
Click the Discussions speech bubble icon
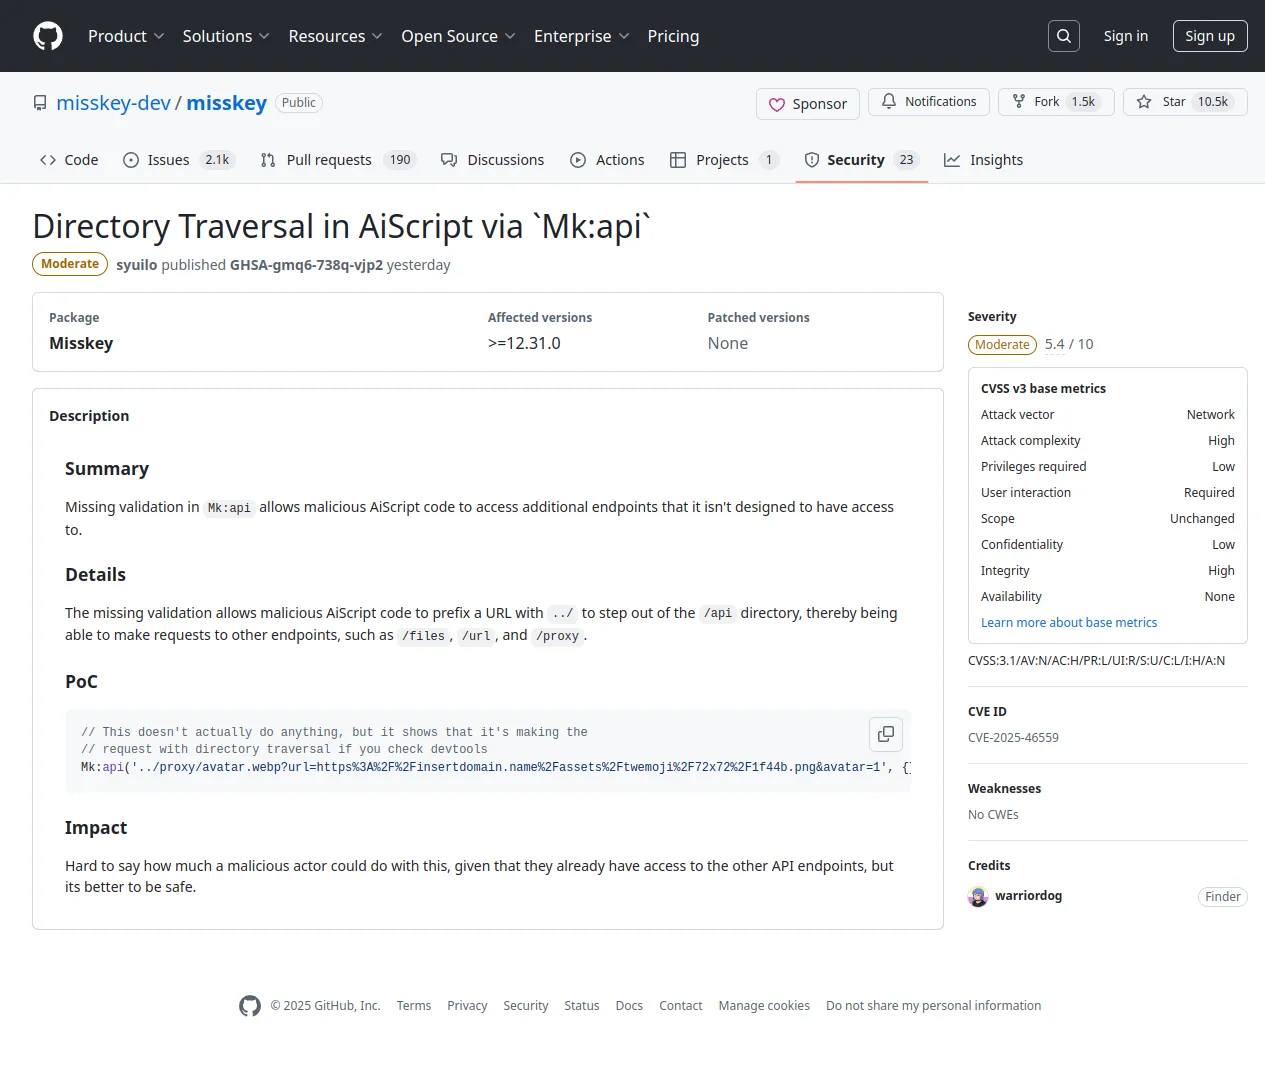(449, 160)
